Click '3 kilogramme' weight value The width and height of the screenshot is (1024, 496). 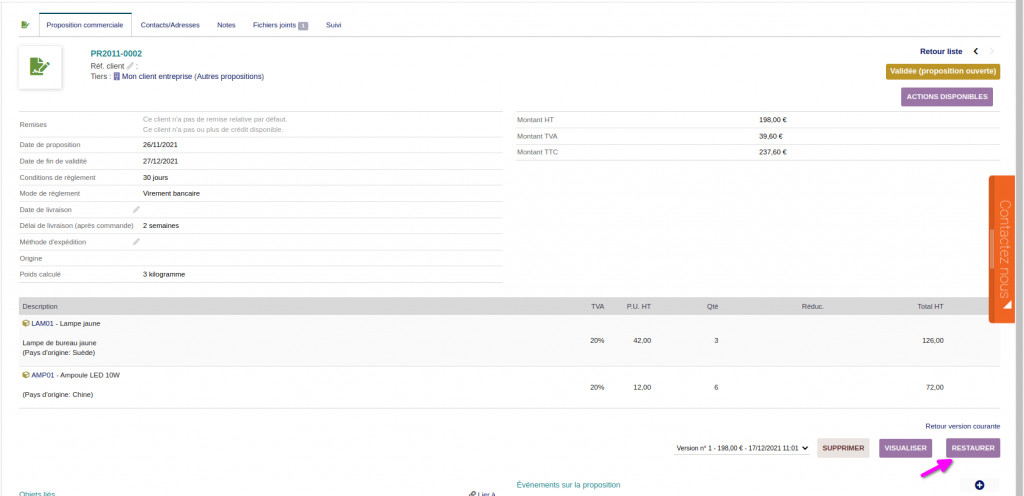click(x=164, y=274)
